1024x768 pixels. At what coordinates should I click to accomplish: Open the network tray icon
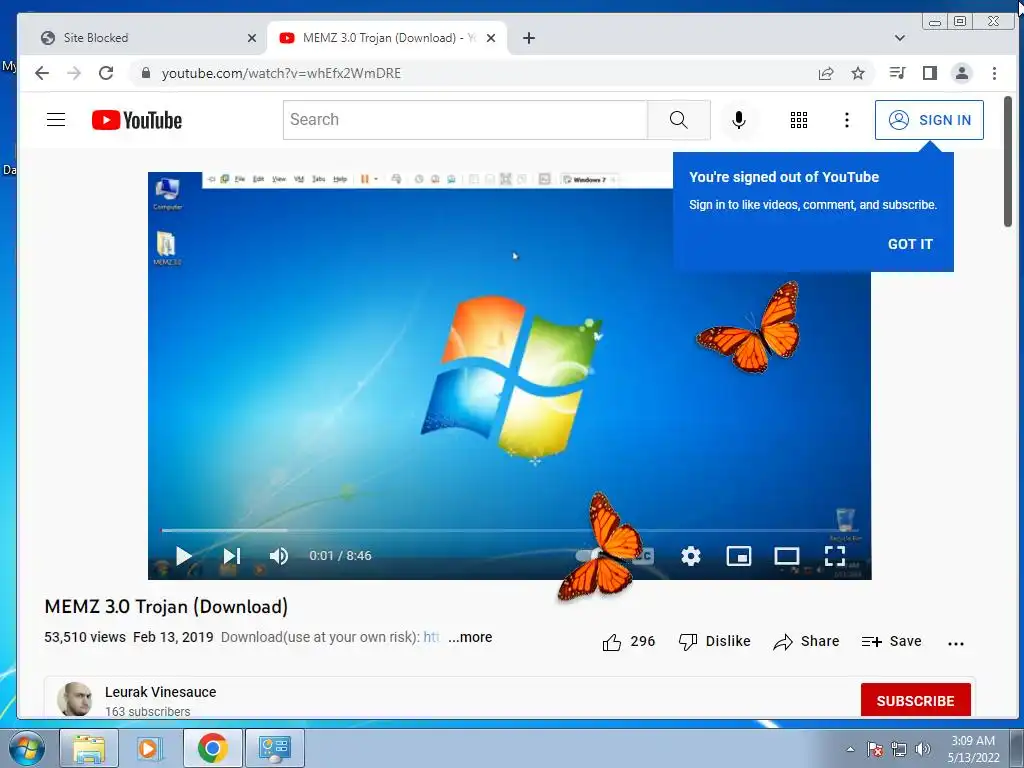(899, 749)
